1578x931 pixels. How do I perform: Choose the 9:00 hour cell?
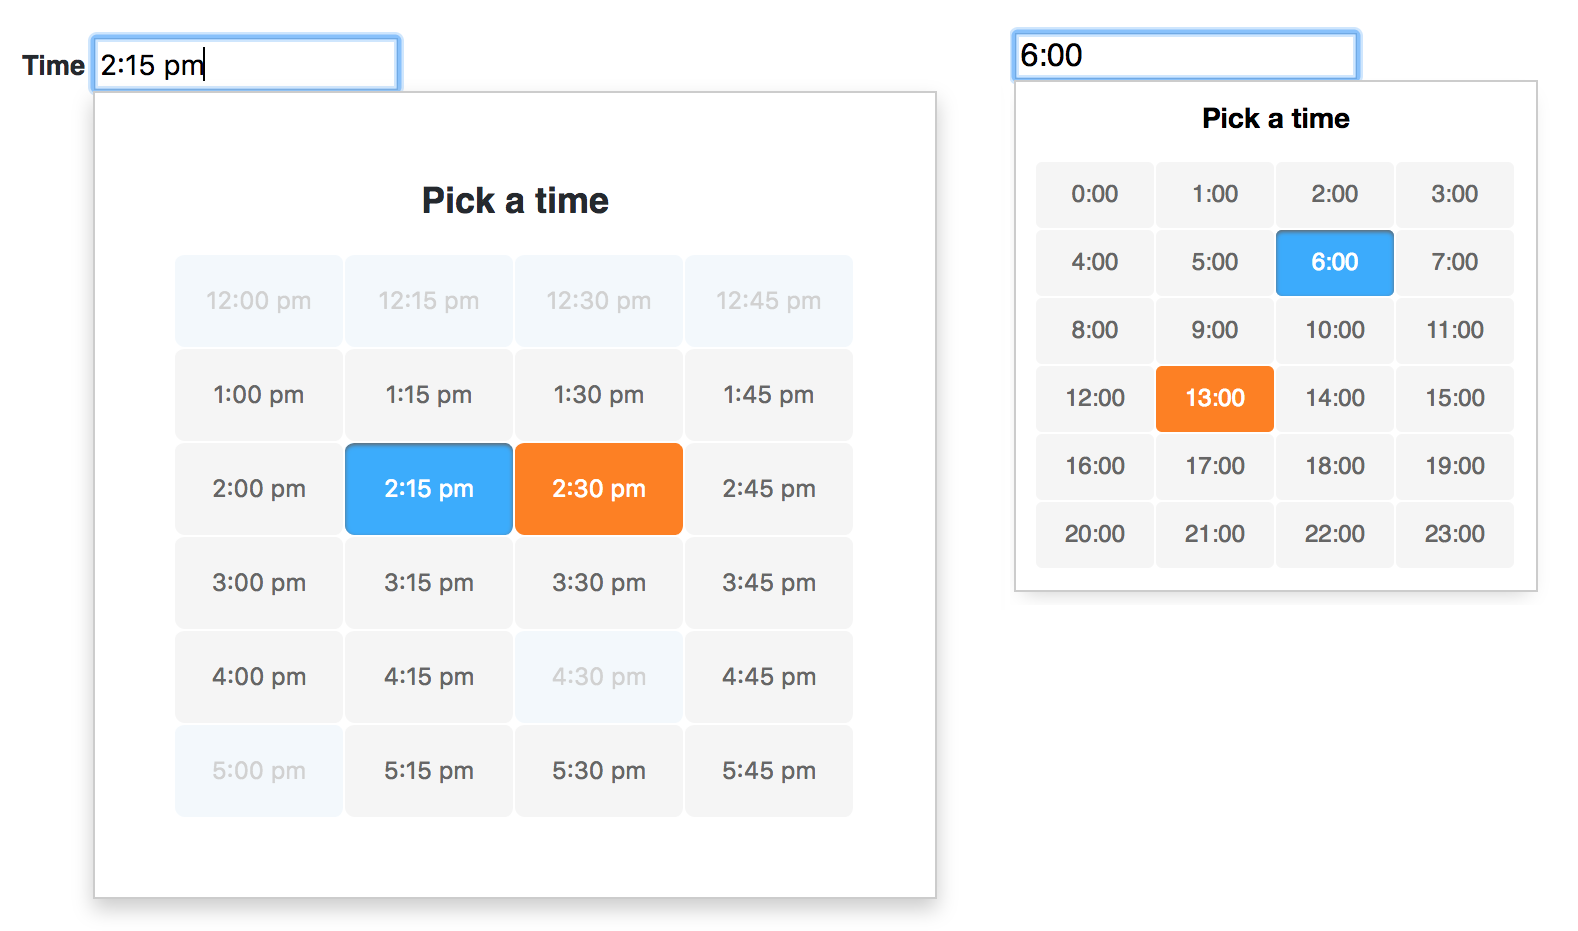(x=1215, y=331)
